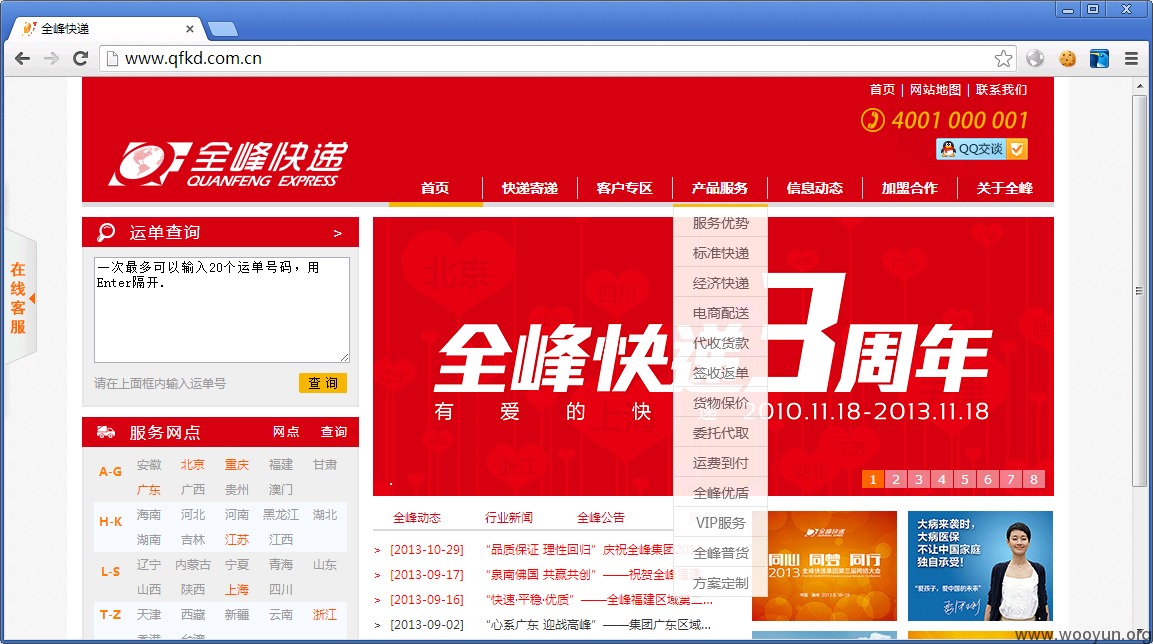This screenshot has height=644, width=1153.
Task: Open the 大病来袭时 charity thumbnail
Action: [980, 566]
